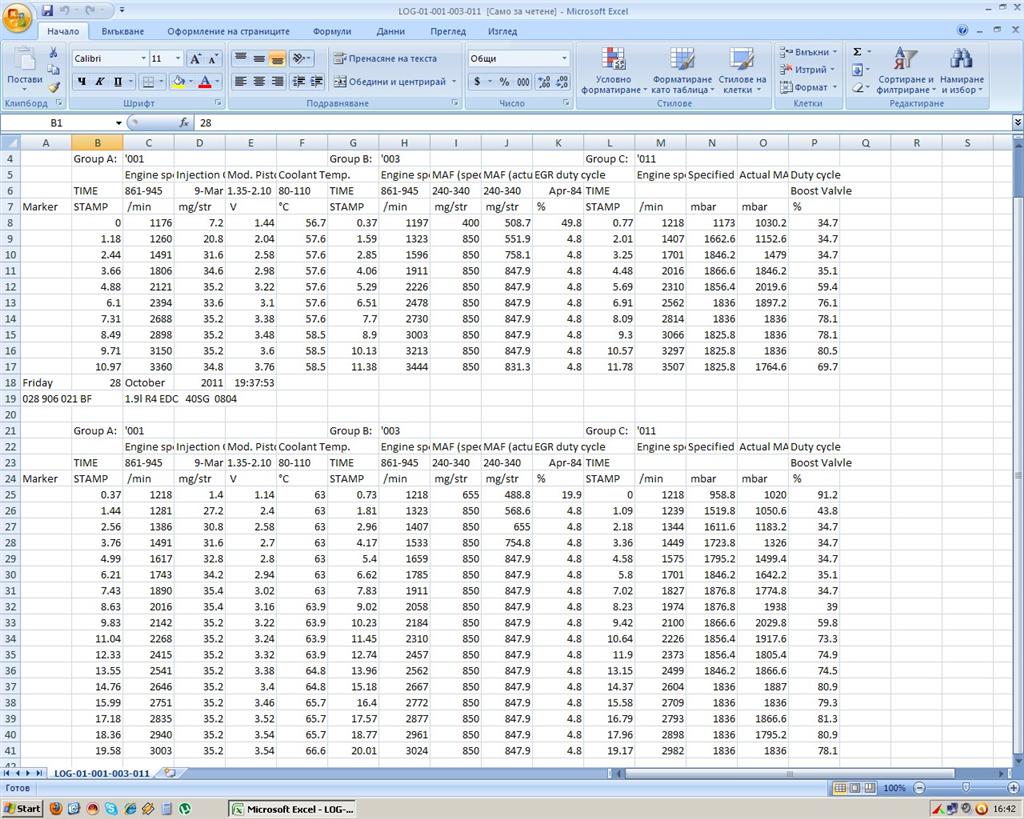This screenshot has height=819, width=1024.
Task: Toggle Пренасяне на текста wrap text
Action: (x=385, y=59)
